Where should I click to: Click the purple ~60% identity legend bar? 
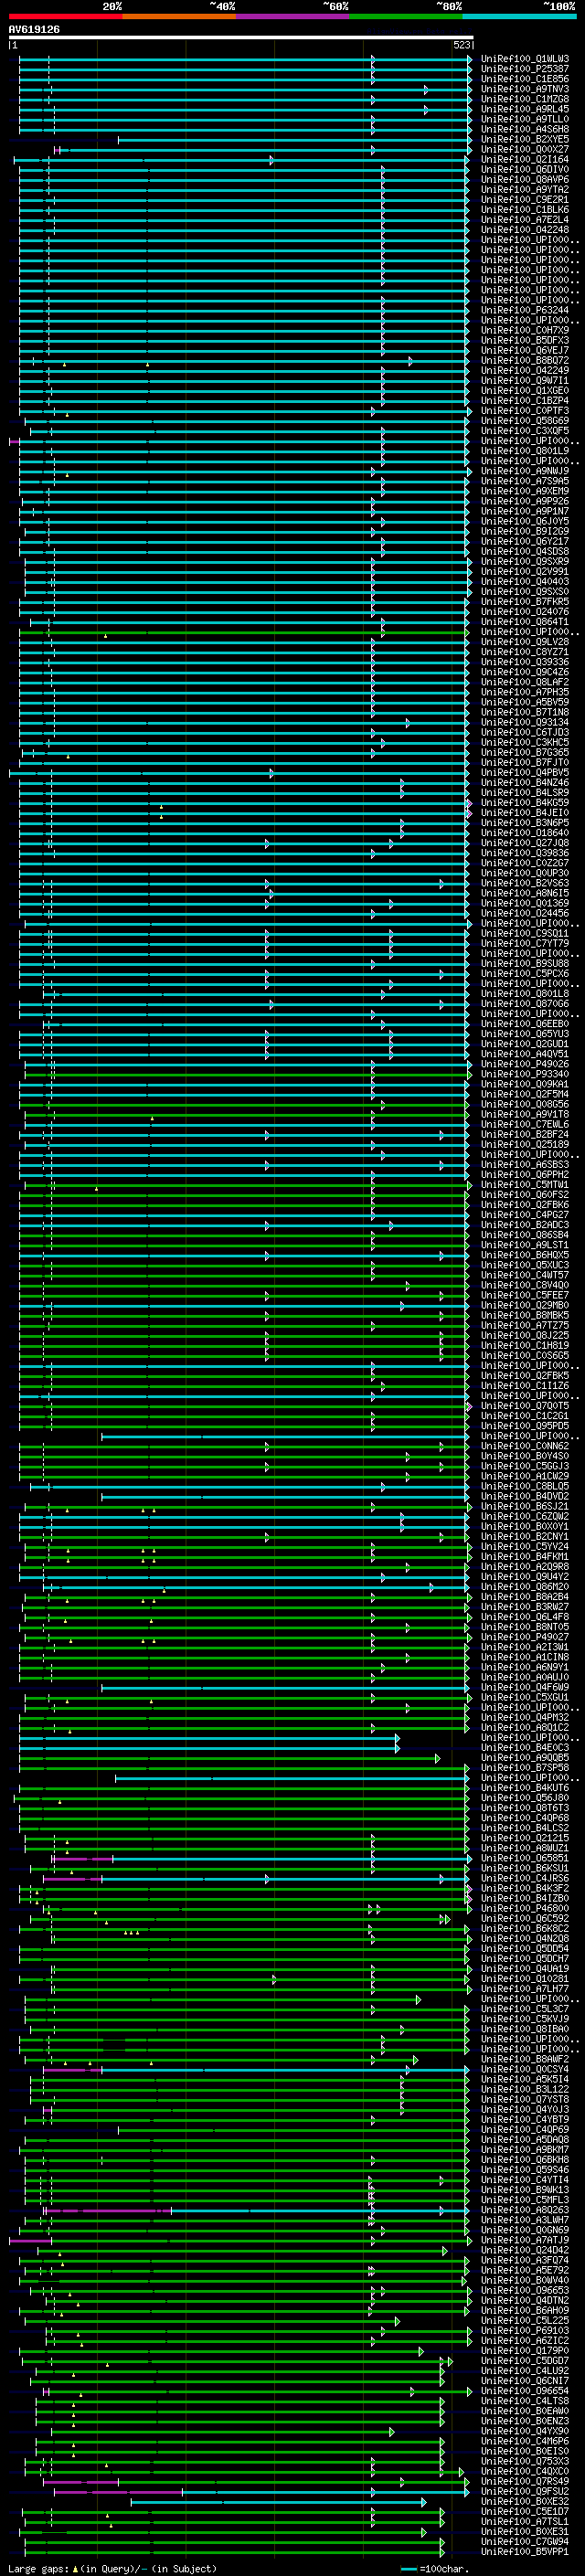pos(293,17)
